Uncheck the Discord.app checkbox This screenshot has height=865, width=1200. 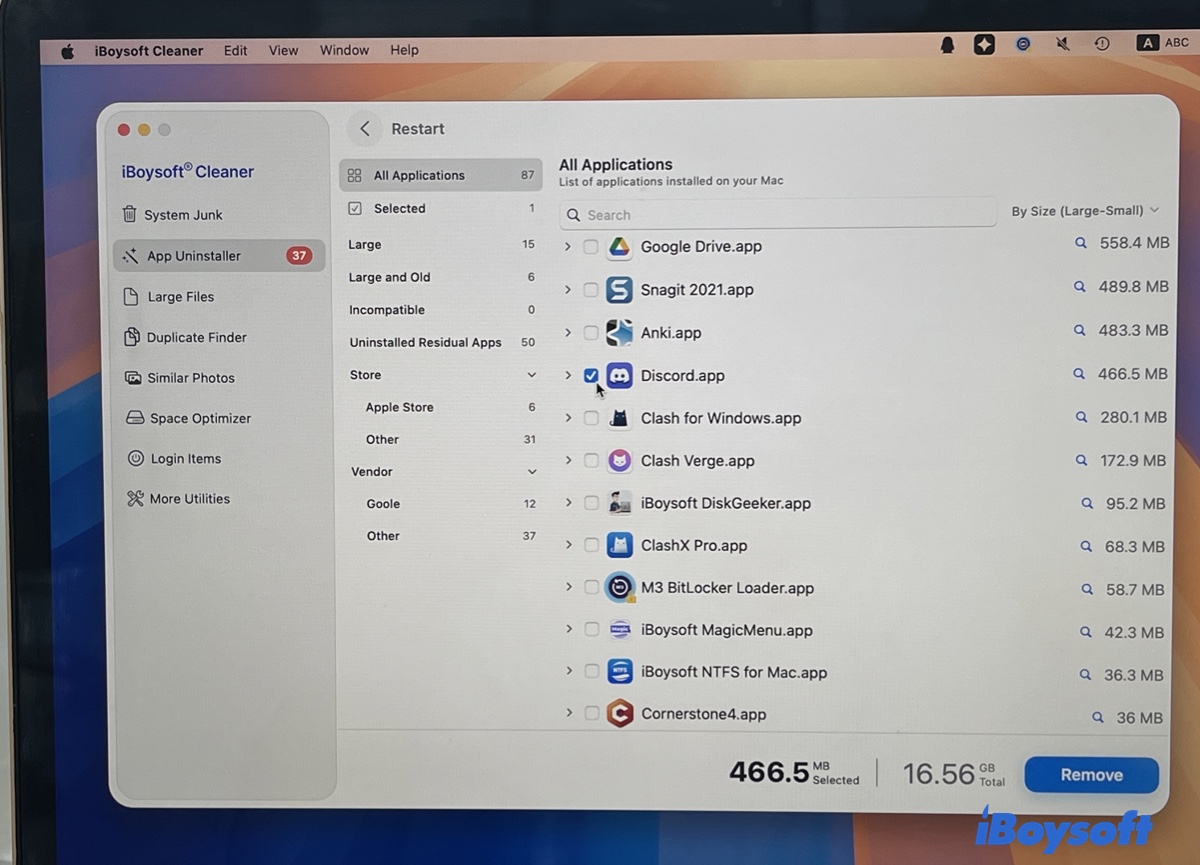[591, 376]
